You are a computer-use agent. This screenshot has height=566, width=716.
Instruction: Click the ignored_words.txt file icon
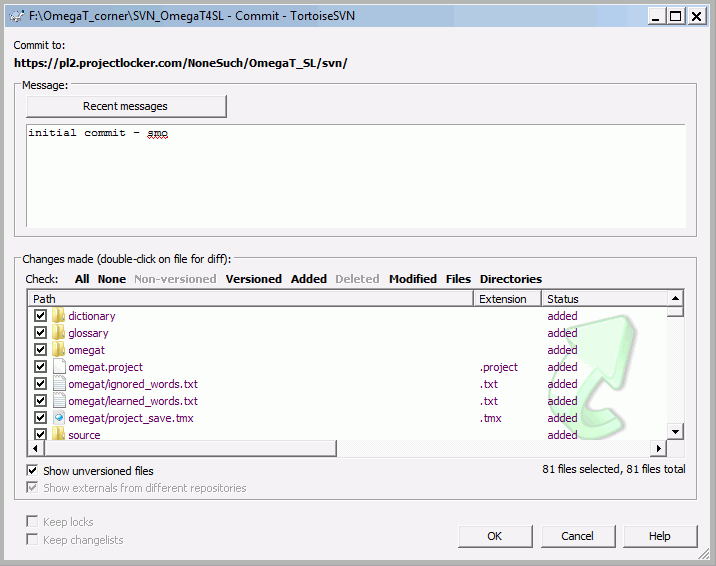[59, 383]
